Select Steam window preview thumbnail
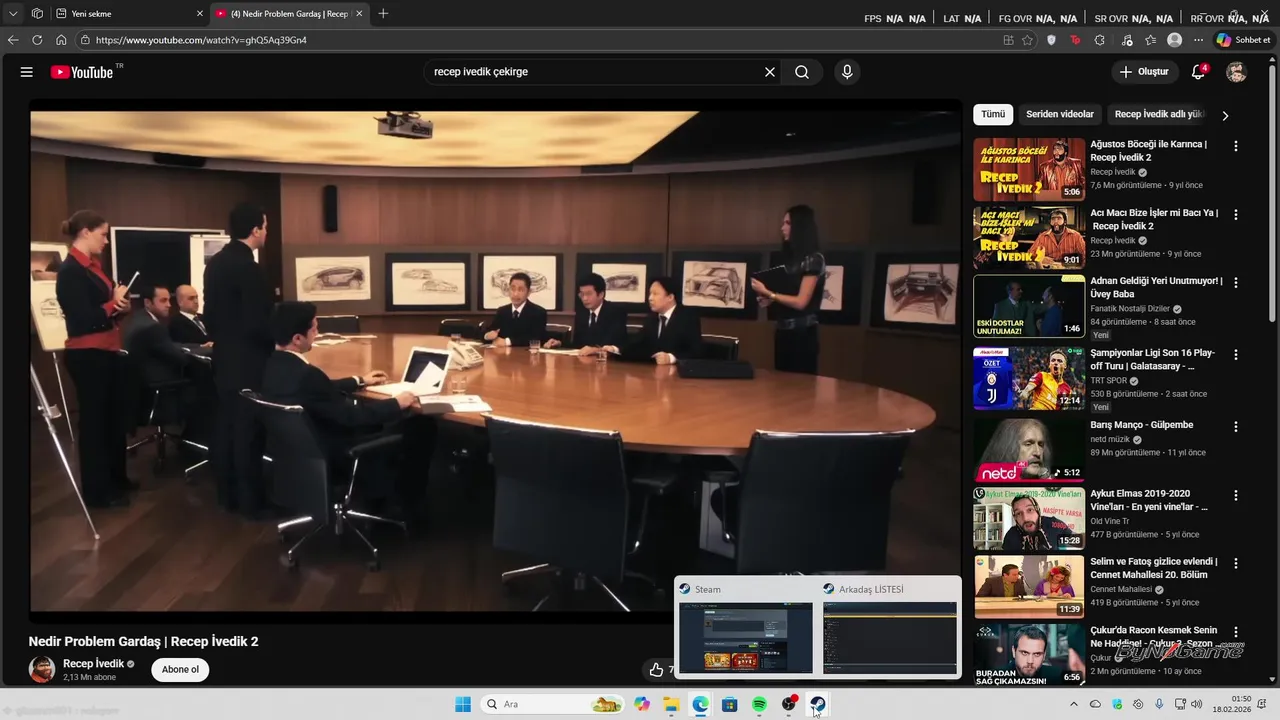This screenshot has height=720, width=1280. [x=746, y=637]
